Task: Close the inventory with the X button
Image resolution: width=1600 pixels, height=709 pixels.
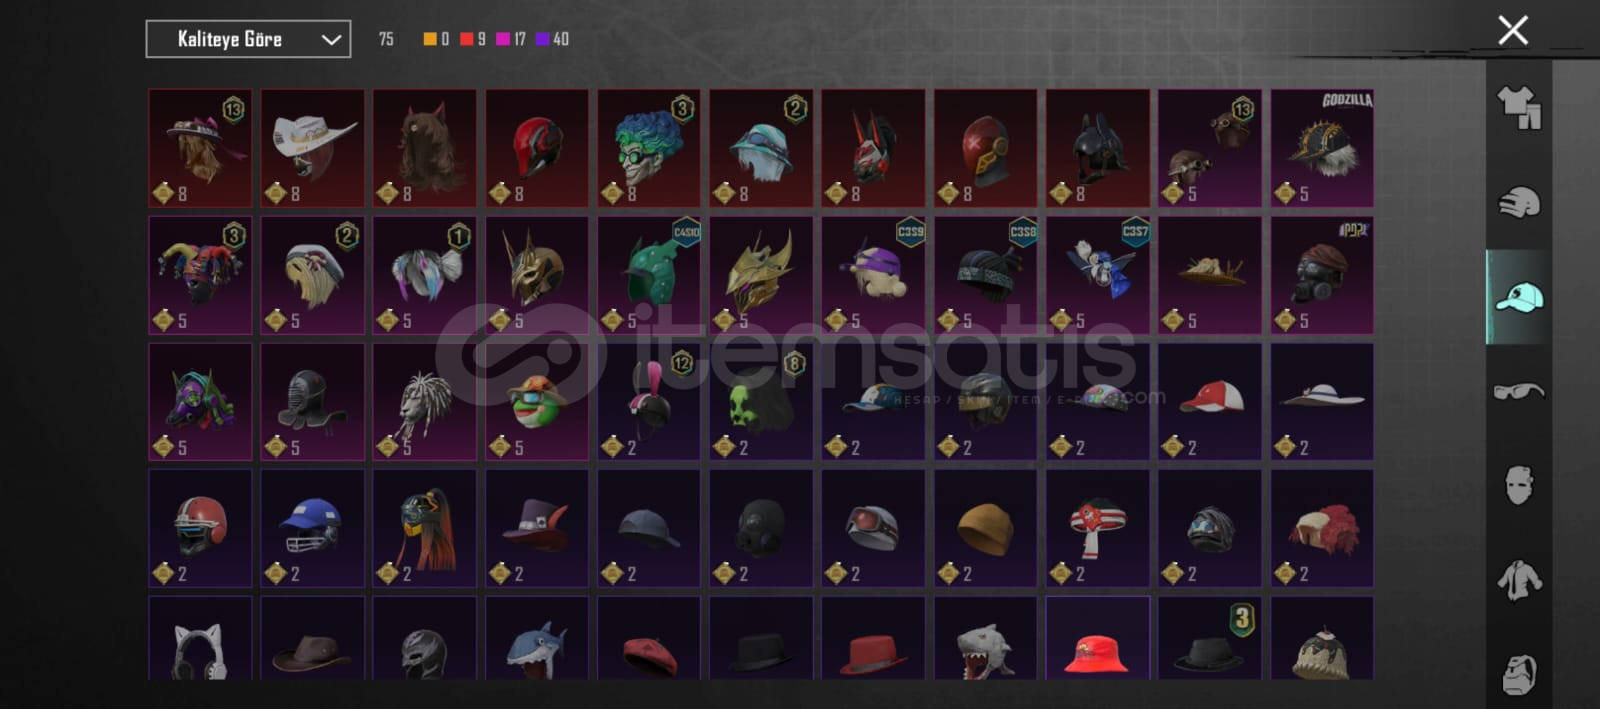Action: (x=1513, y=30)
